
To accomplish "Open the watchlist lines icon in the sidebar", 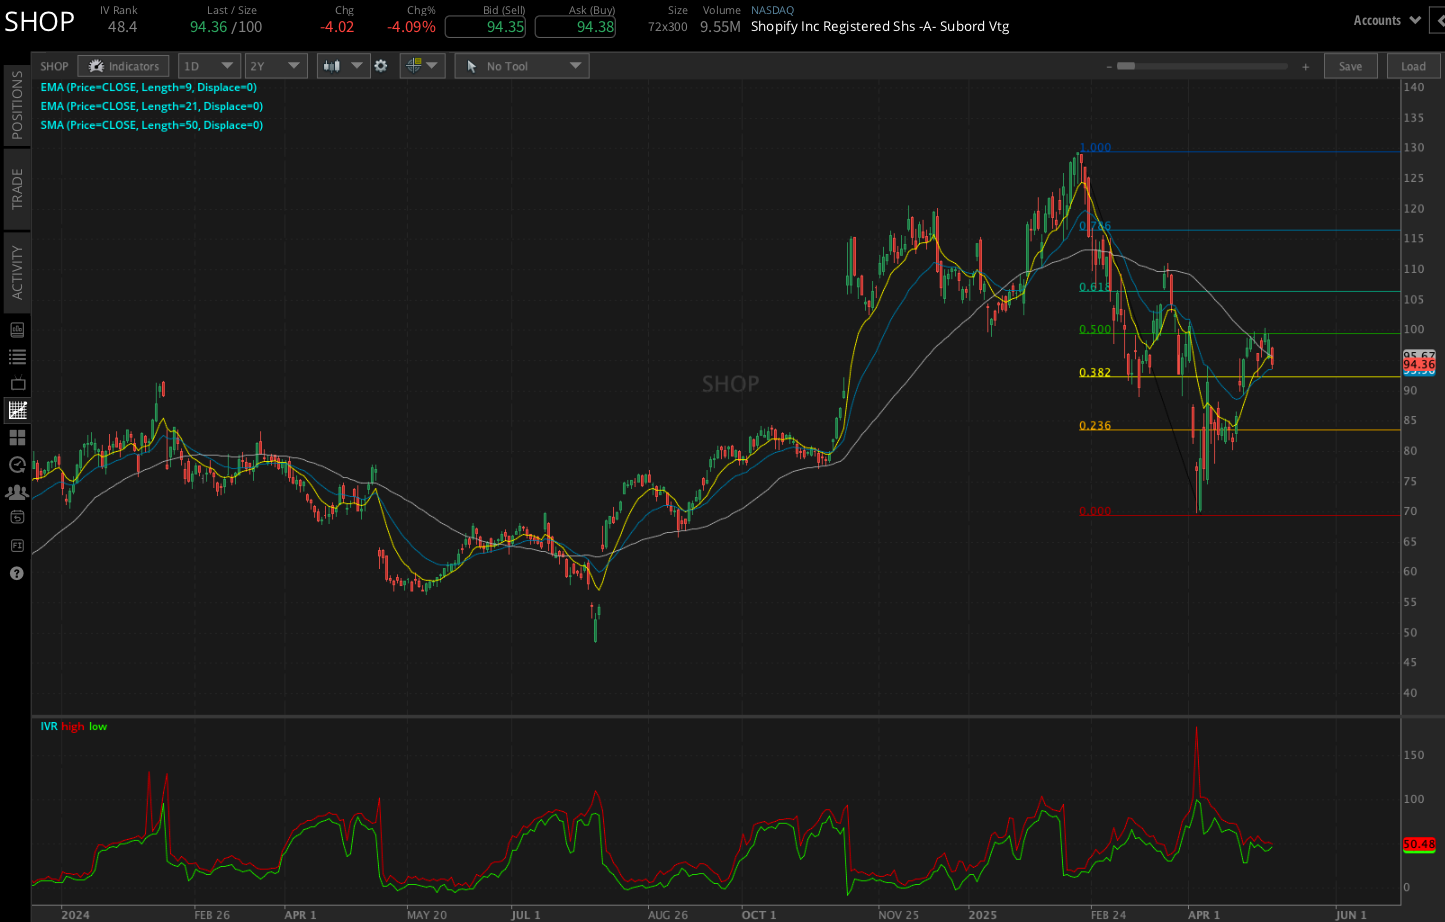I will tap(17, 357).
